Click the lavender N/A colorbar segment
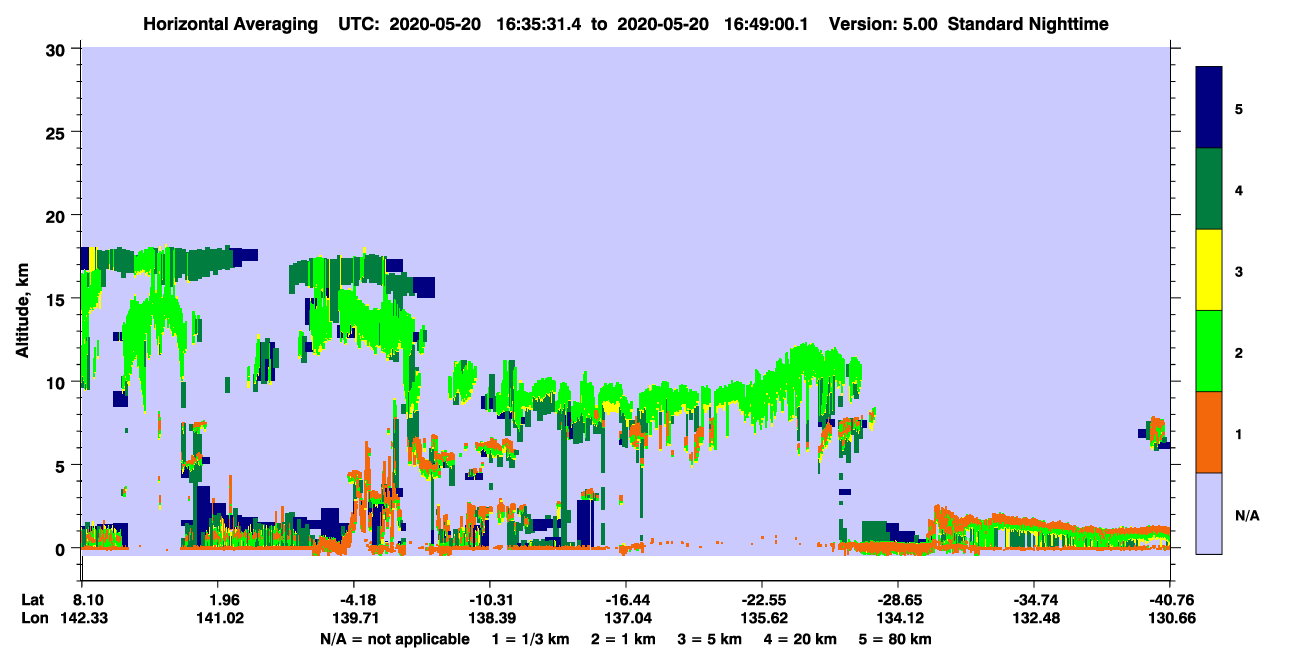The height and width of the screenshot is (667, 1300). (x=1209, y=513)
